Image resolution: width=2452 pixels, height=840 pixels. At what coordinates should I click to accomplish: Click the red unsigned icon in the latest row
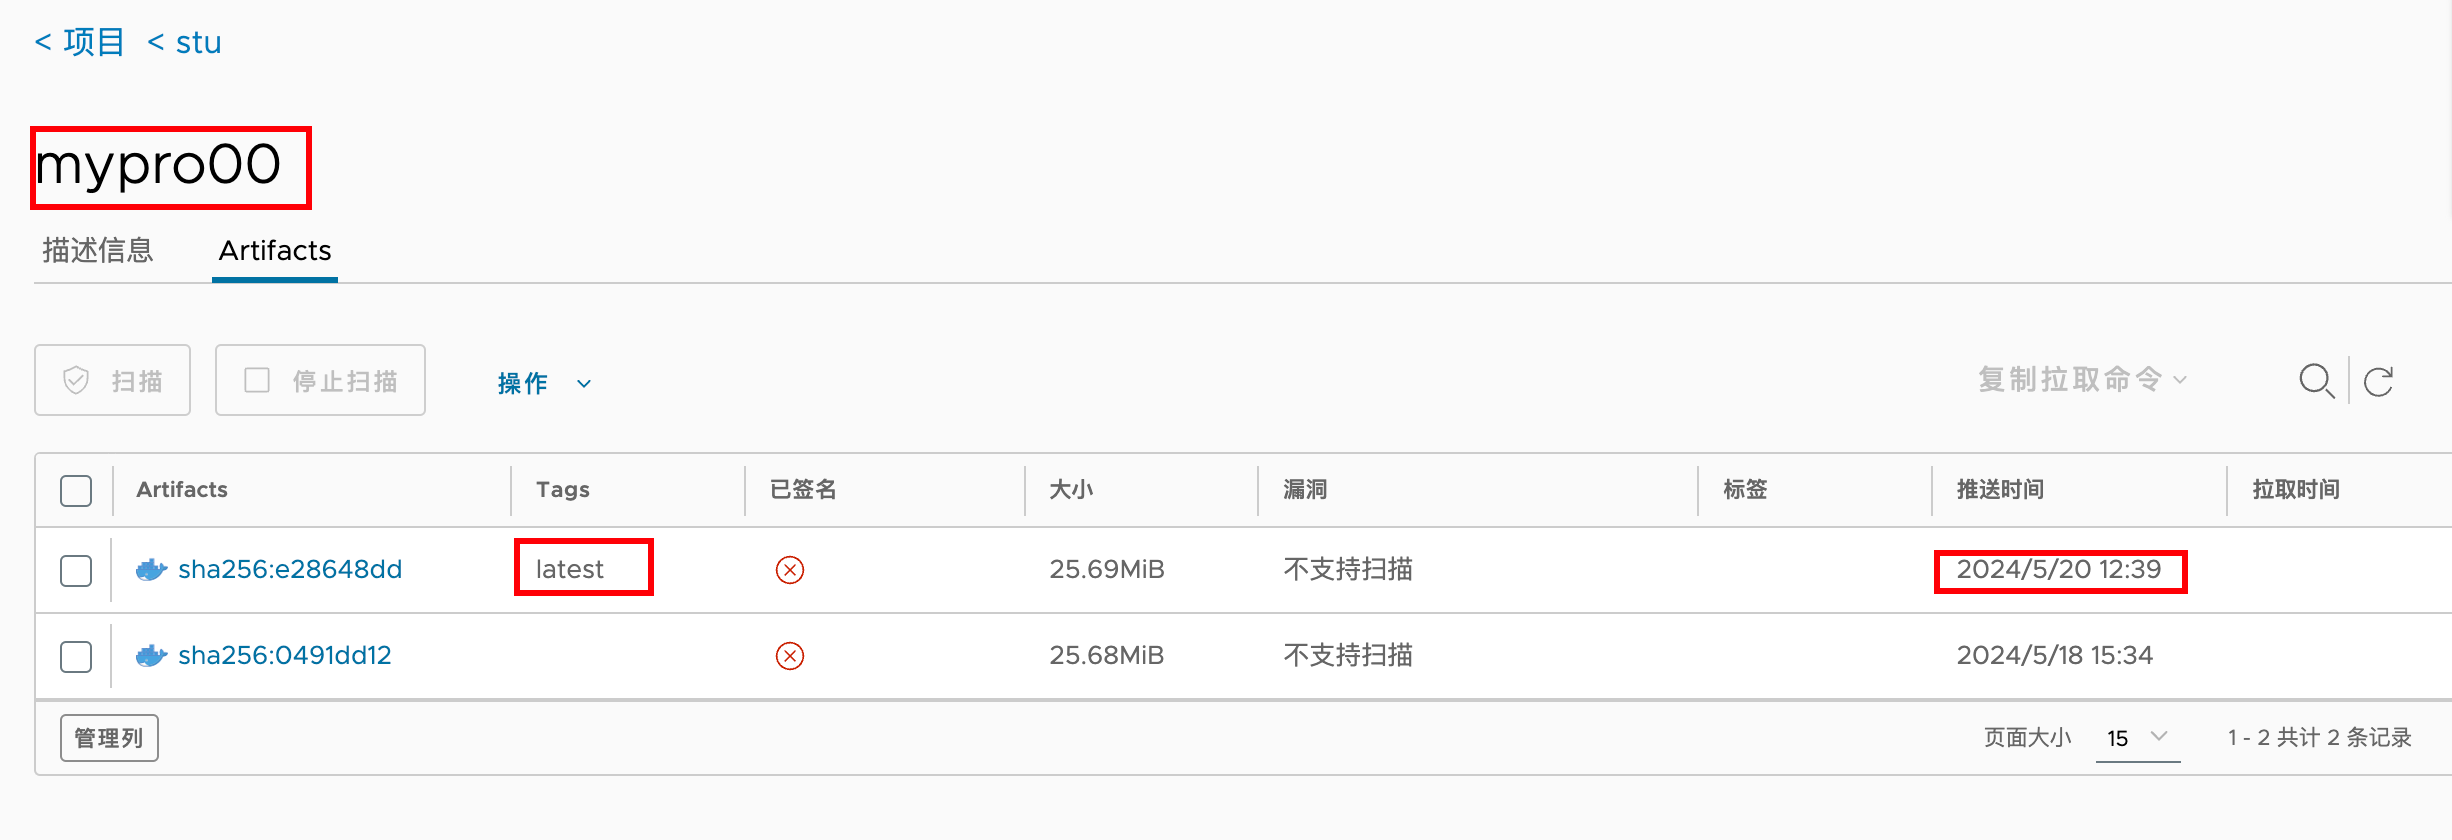click(790, 570)
